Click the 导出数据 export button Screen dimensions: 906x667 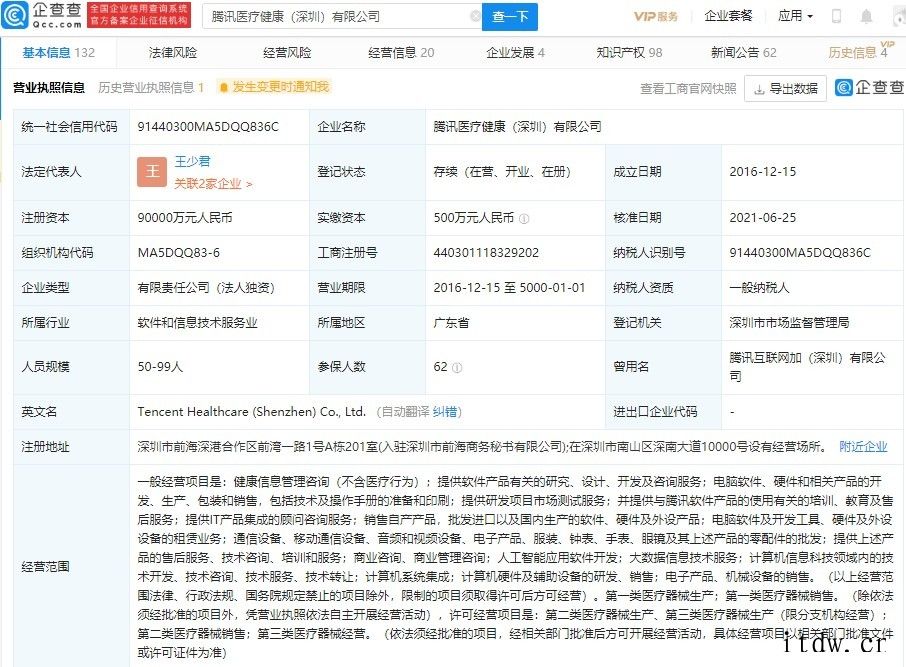786,88
